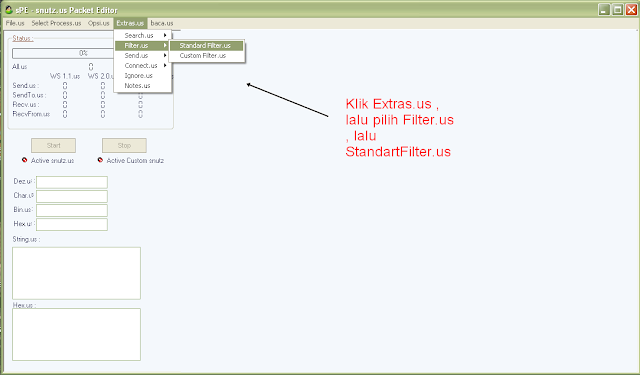640x375 pixels.
Task: Open the baca.us menu
Action: 162,23
